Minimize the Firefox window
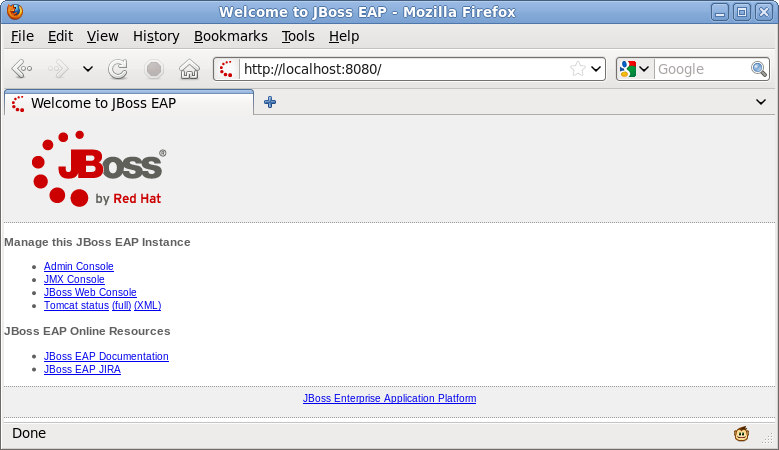This screenshot has width=779, height=450. (x=719, y=12)
